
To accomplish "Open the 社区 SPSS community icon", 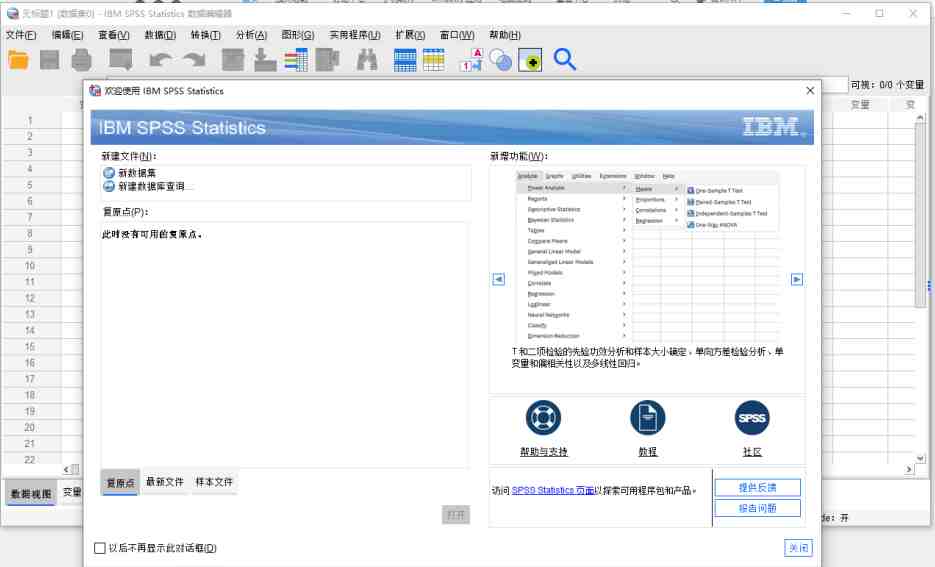I will coord(752,417).
